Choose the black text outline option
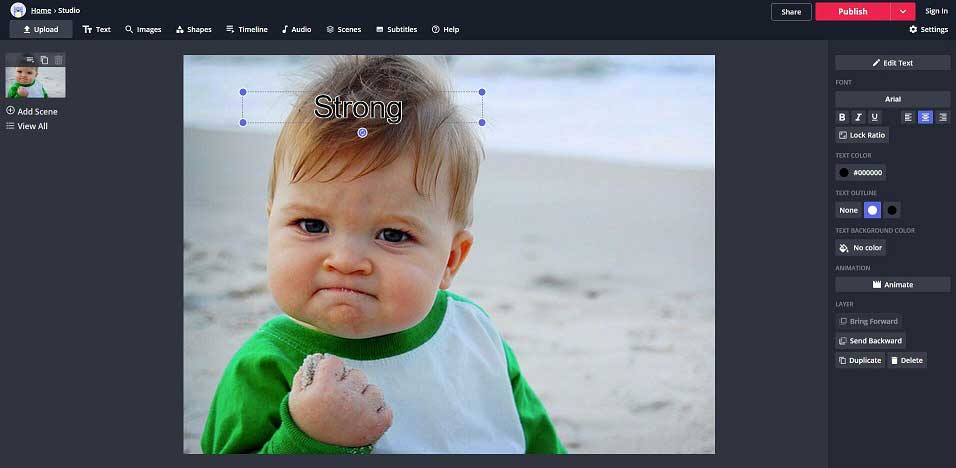Screen dimensions: 956x468 [892, 210]
